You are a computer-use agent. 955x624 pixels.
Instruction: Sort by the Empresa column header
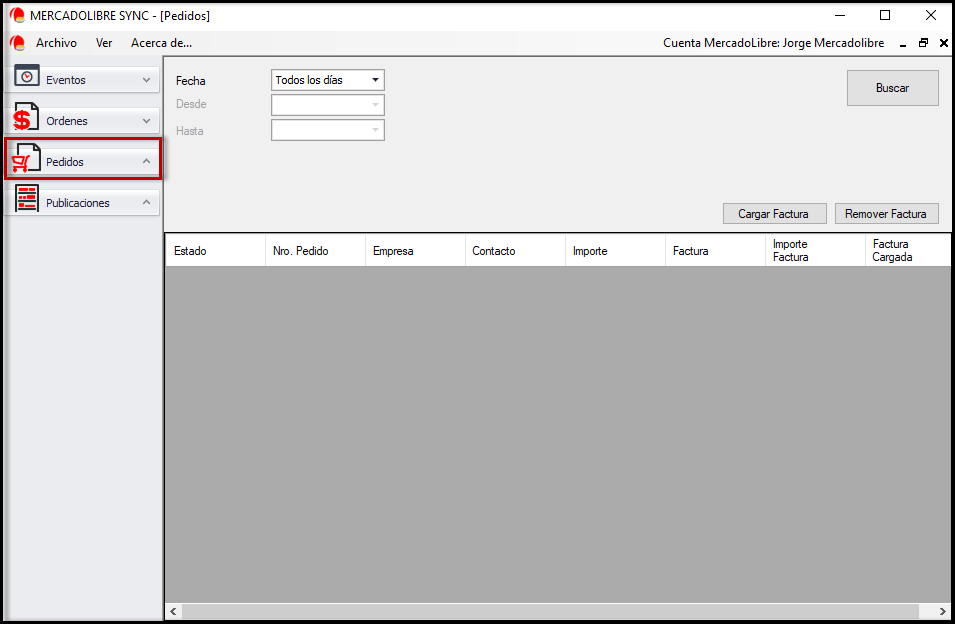[415, 250]
